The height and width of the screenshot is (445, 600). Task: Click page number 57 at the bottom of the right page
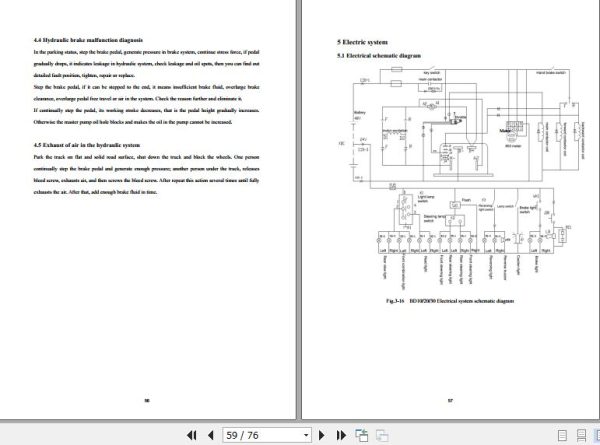coord(450,401)
